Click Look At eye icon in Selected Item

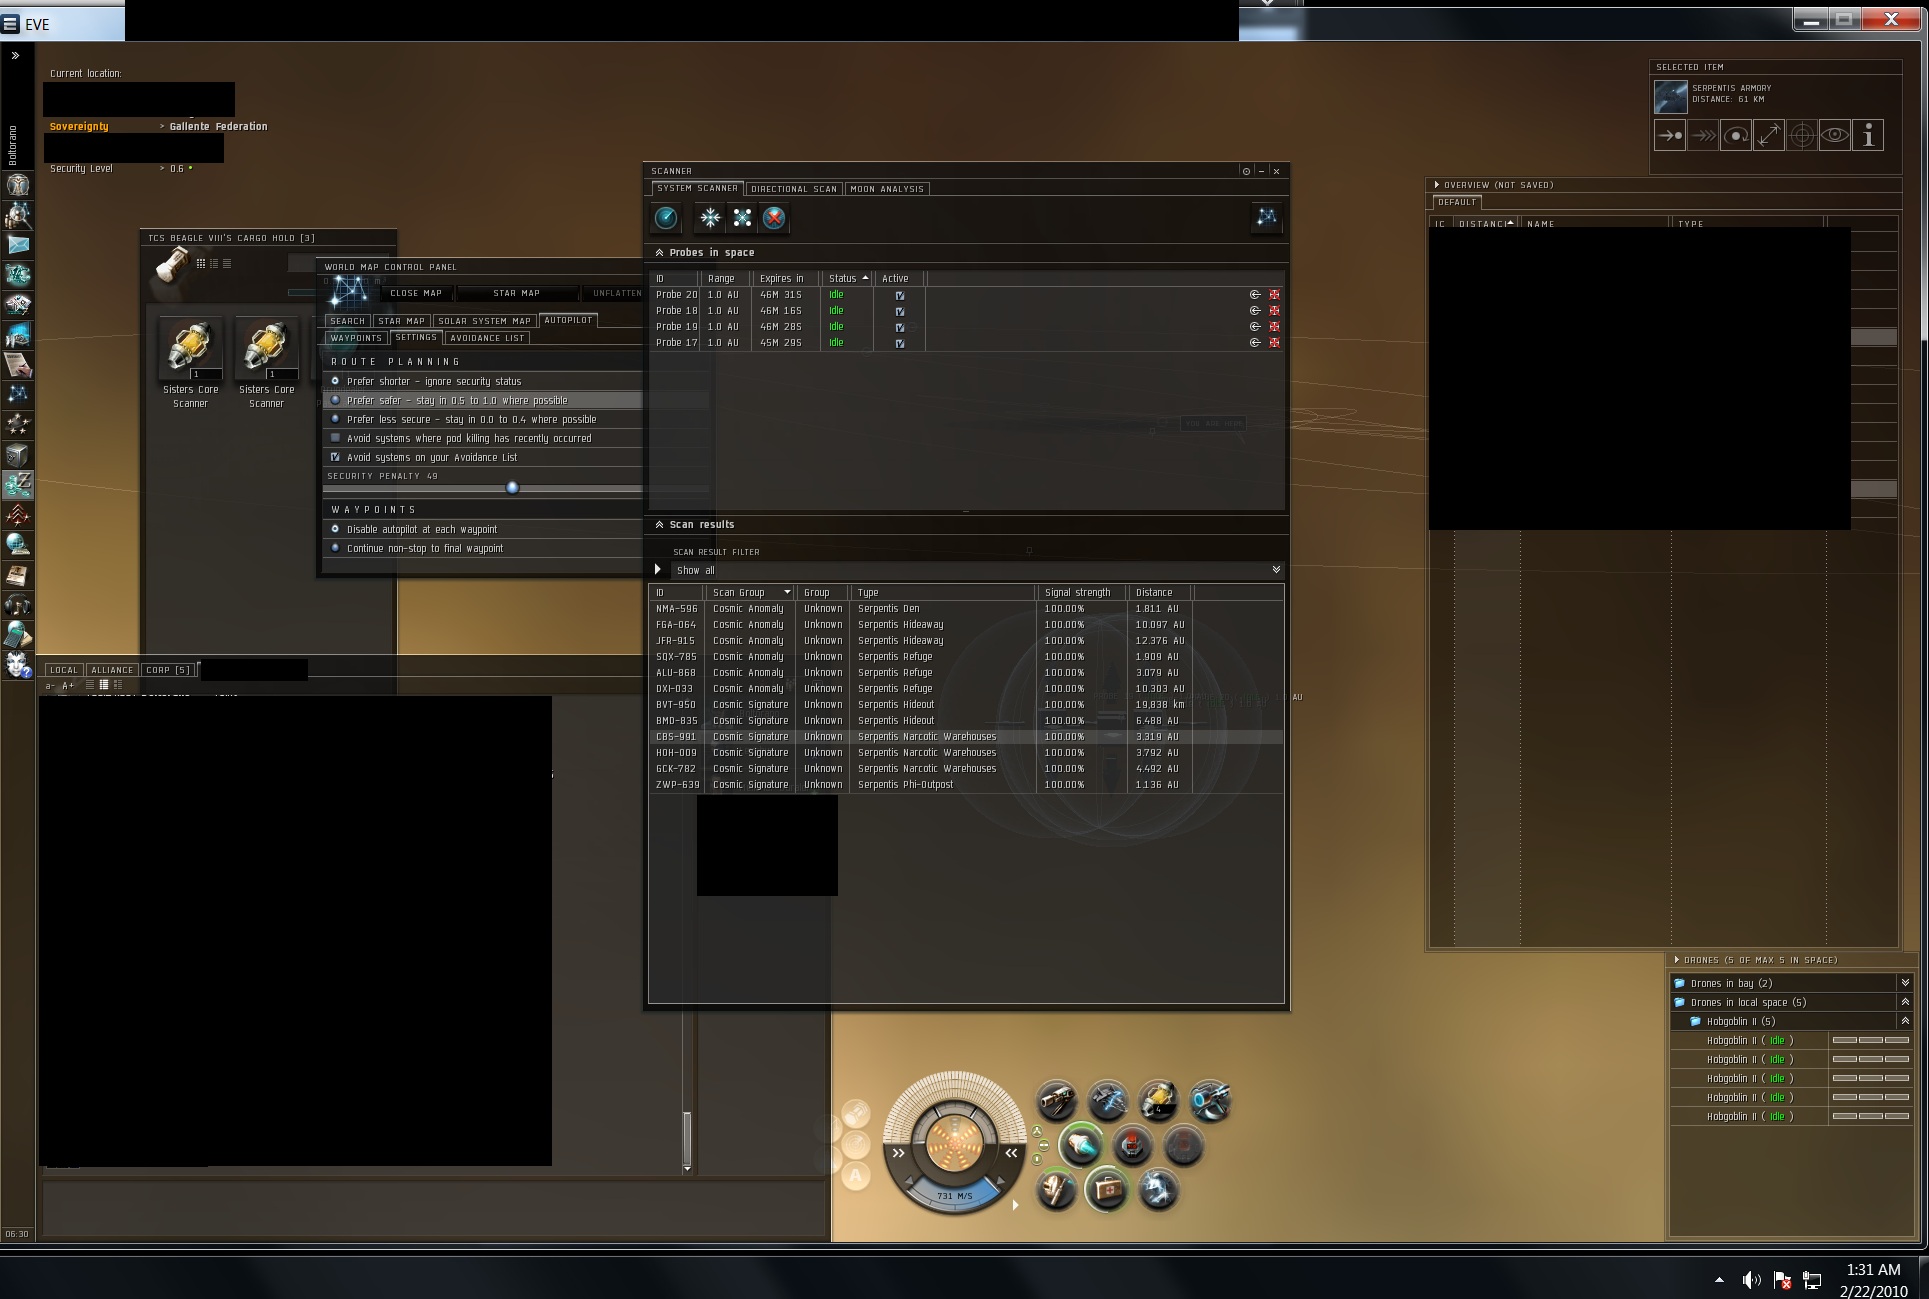pos(1835,135)
